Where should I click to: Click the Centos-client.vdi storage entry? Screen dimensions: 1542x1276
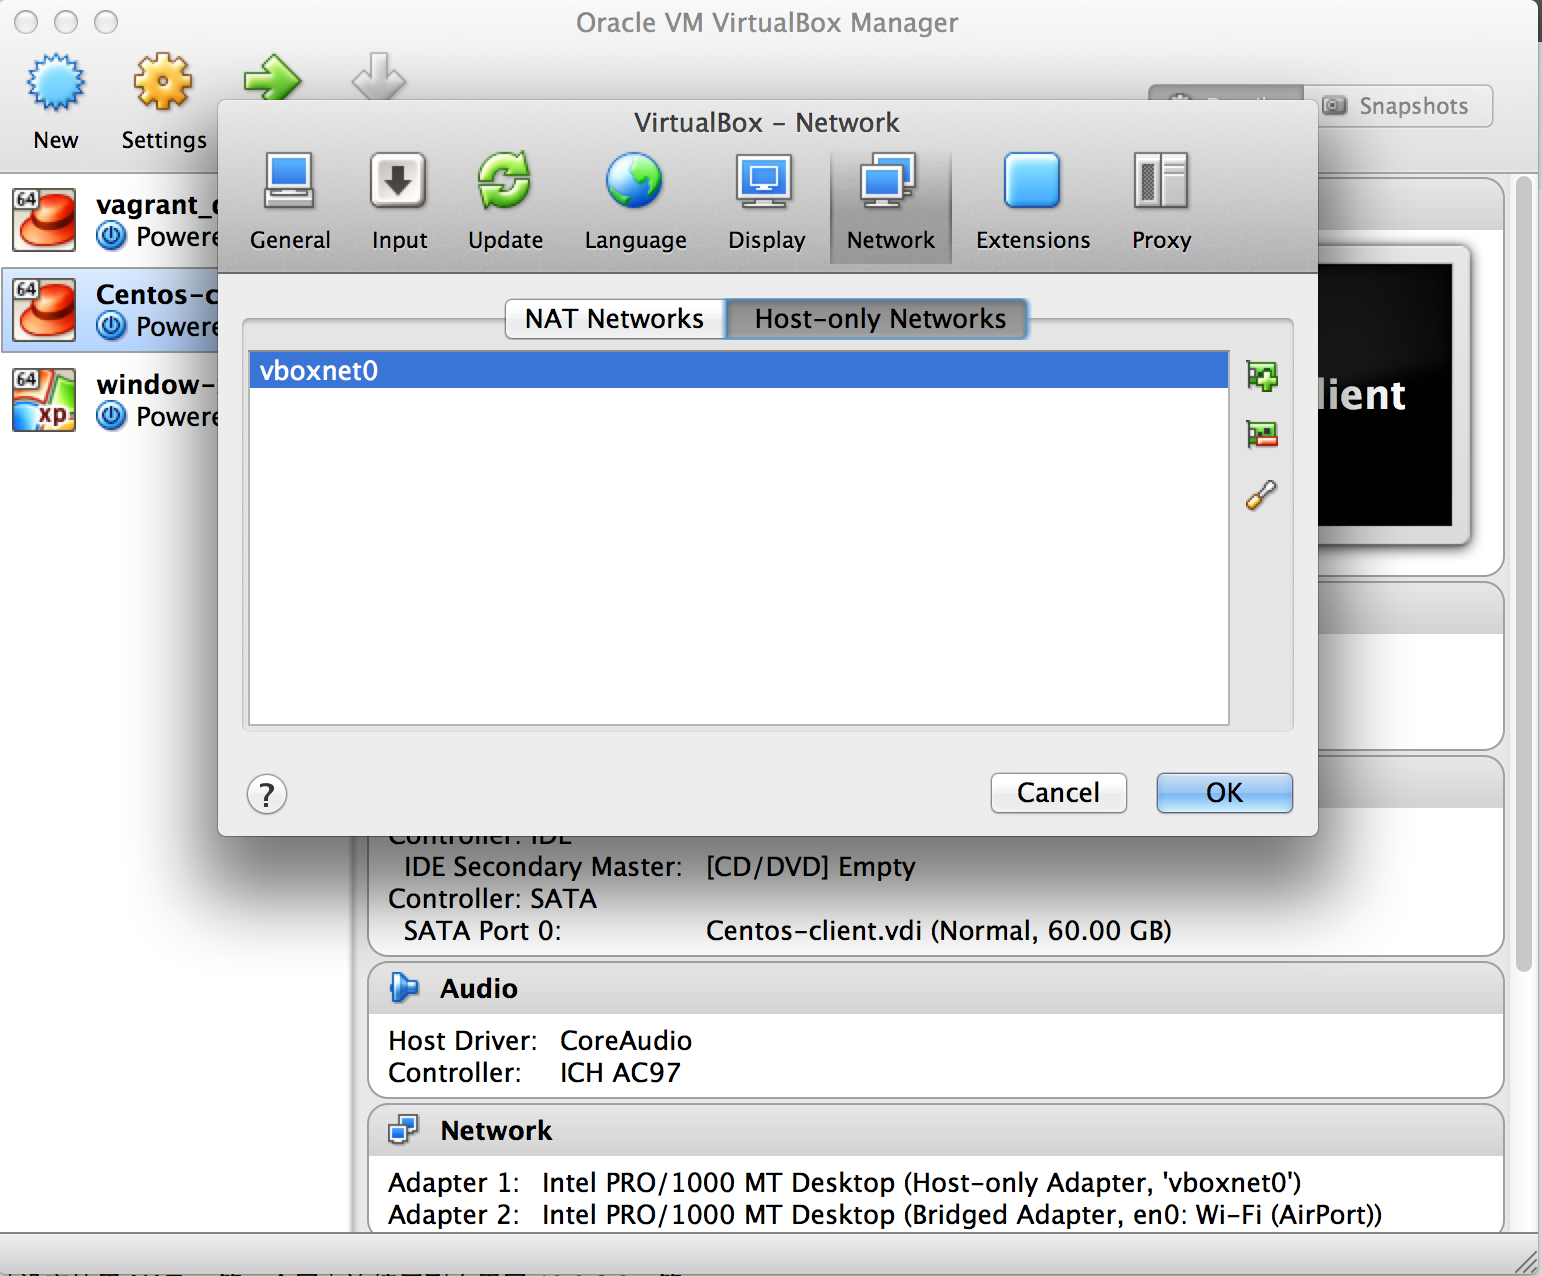click(x=938, y=931)
